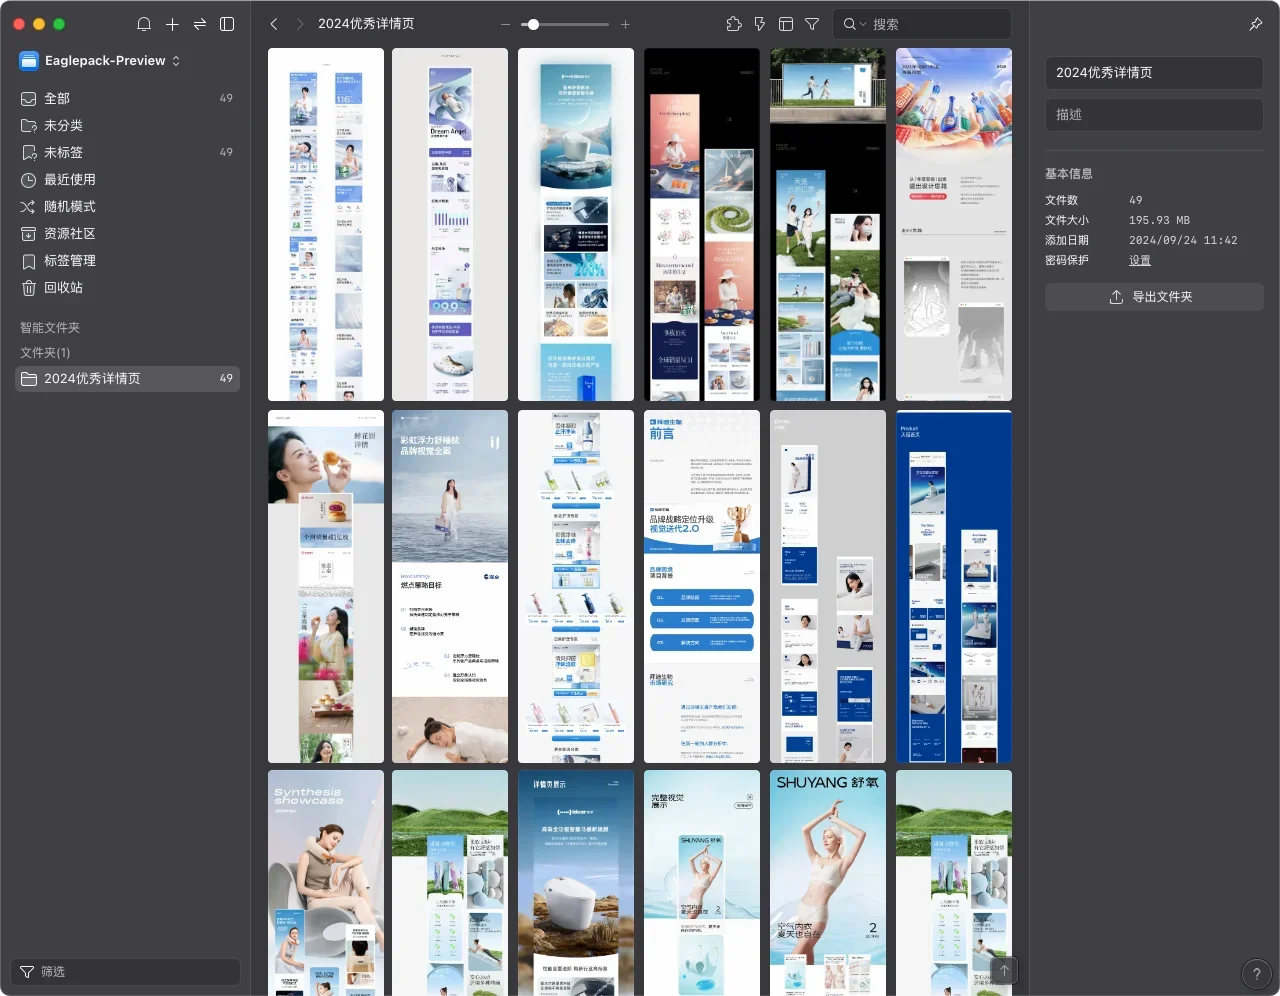
Task: Open 资源社区 in the sidebar
Action: click(x=127, y=233)
